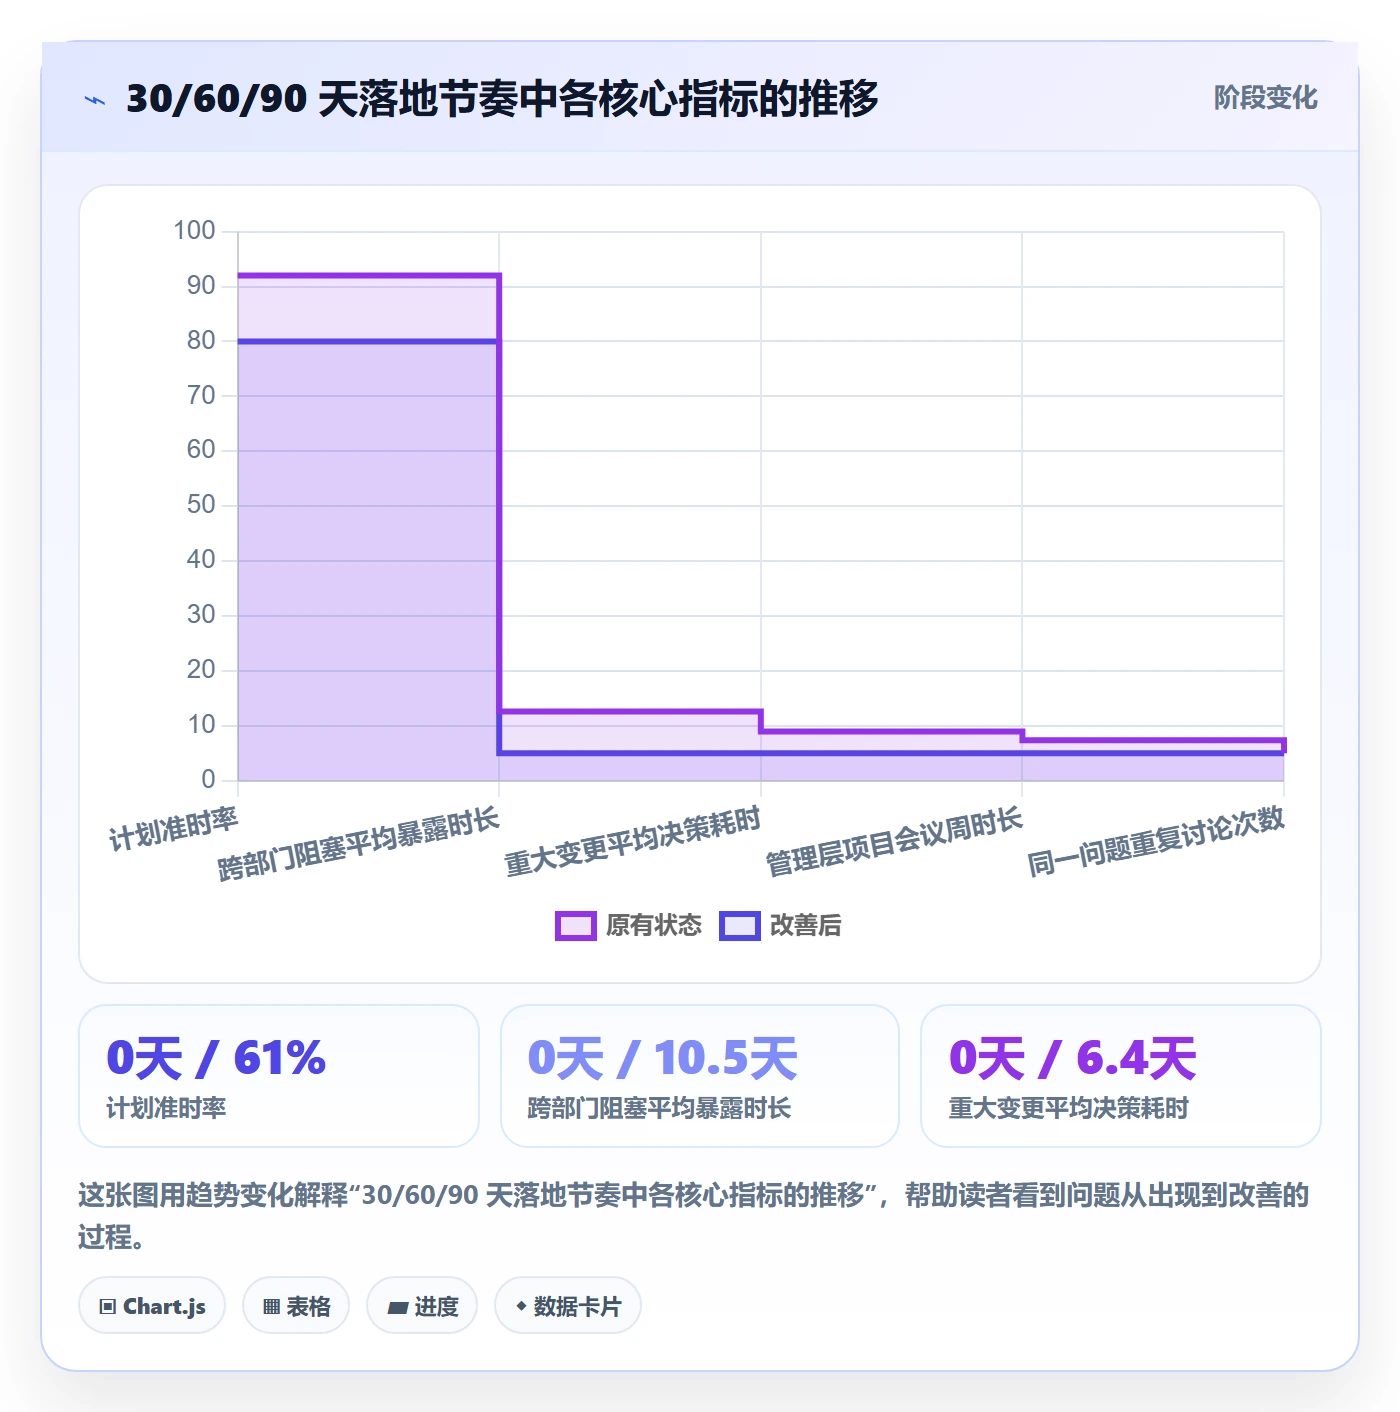Click the 同一问题重复讨论次数 x-axis label
Viewport: 1400px width, 1412px height.
1156,843
